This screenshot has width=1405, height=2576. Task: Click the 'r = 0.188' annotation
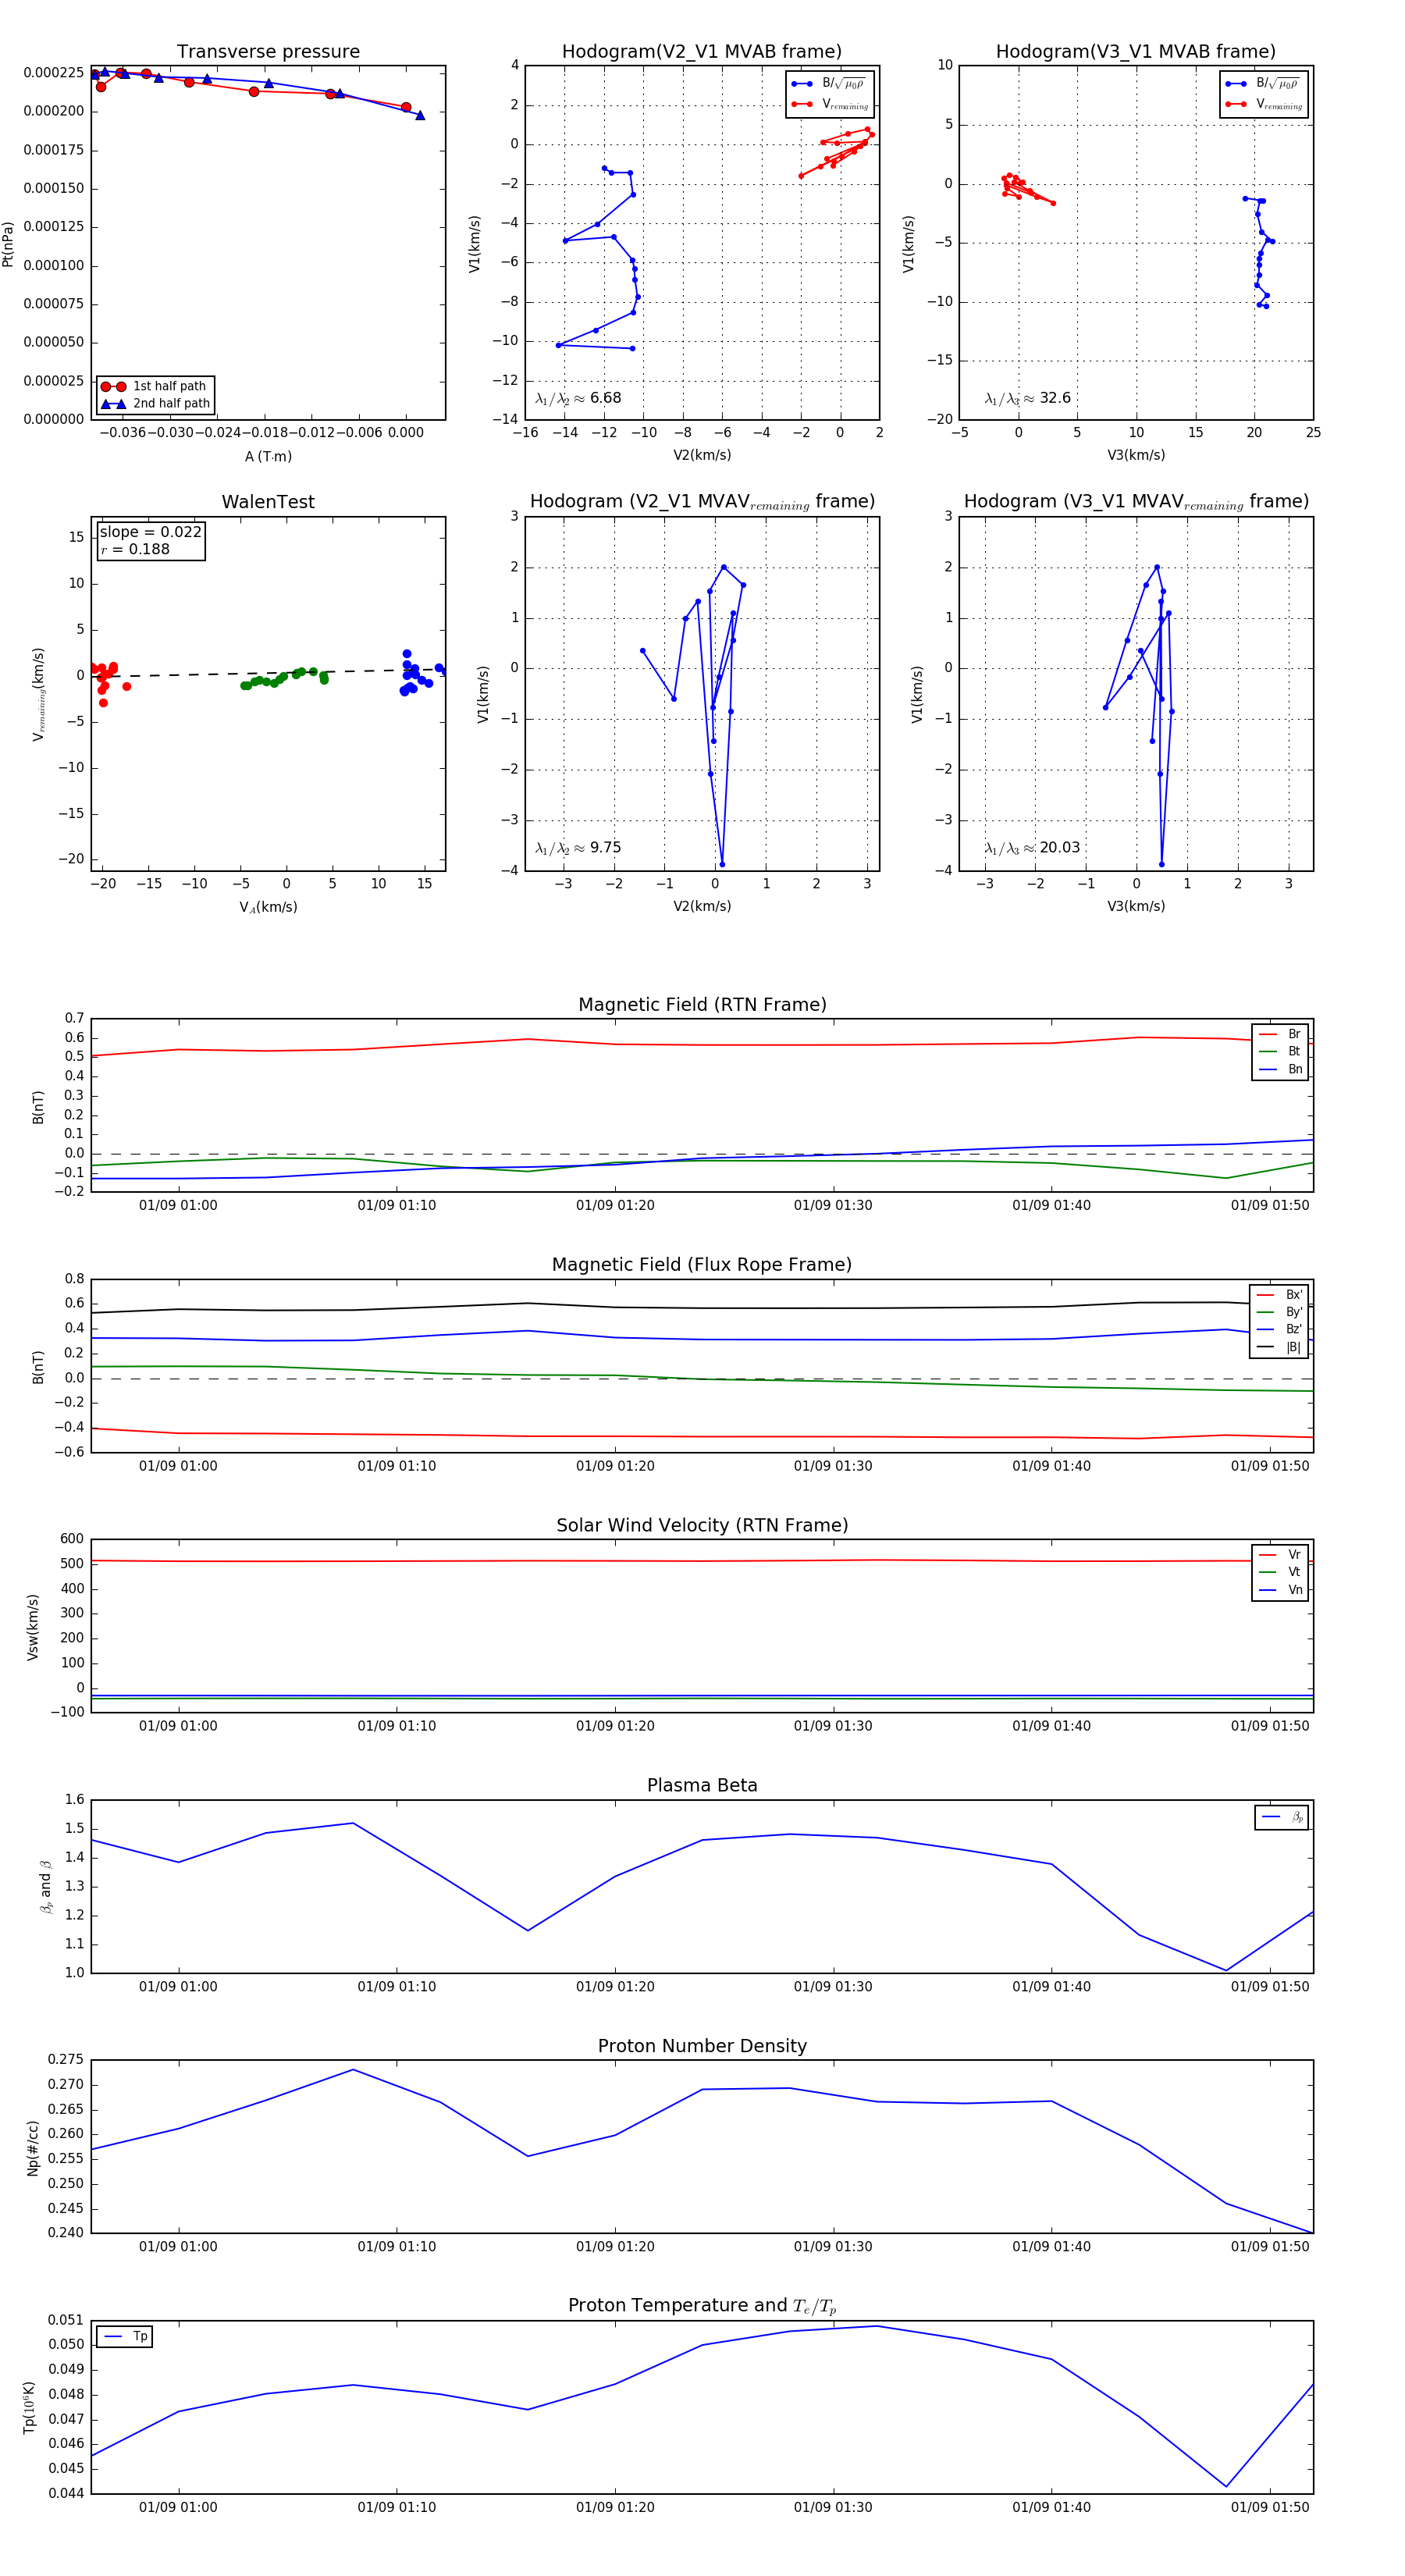pyautogui.click(x=135, y=549)
